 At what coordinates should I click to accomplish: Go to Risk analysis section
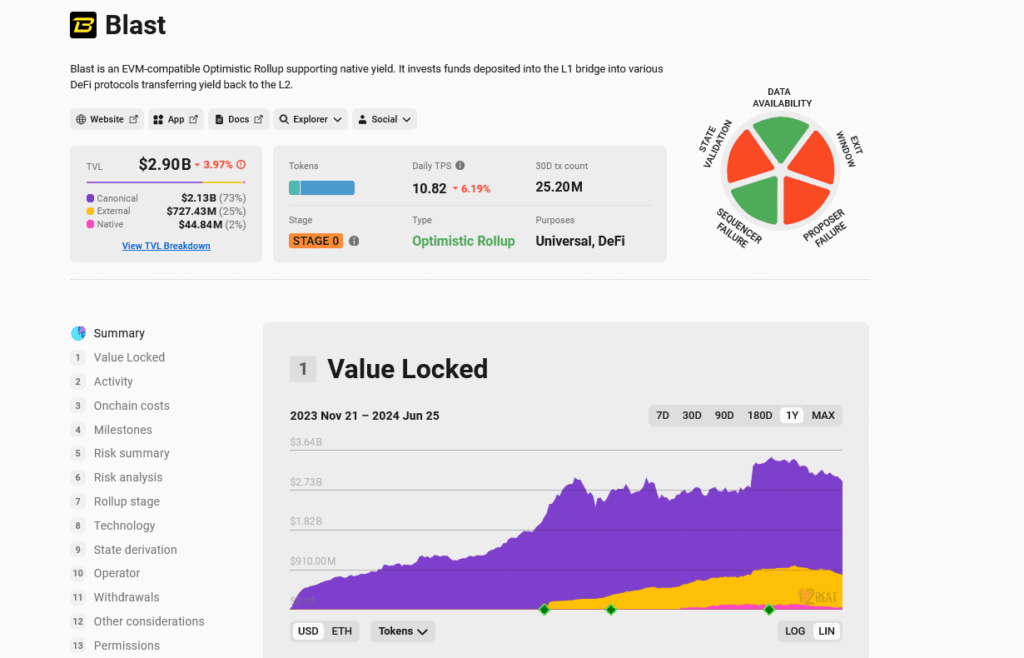[128, 478]
